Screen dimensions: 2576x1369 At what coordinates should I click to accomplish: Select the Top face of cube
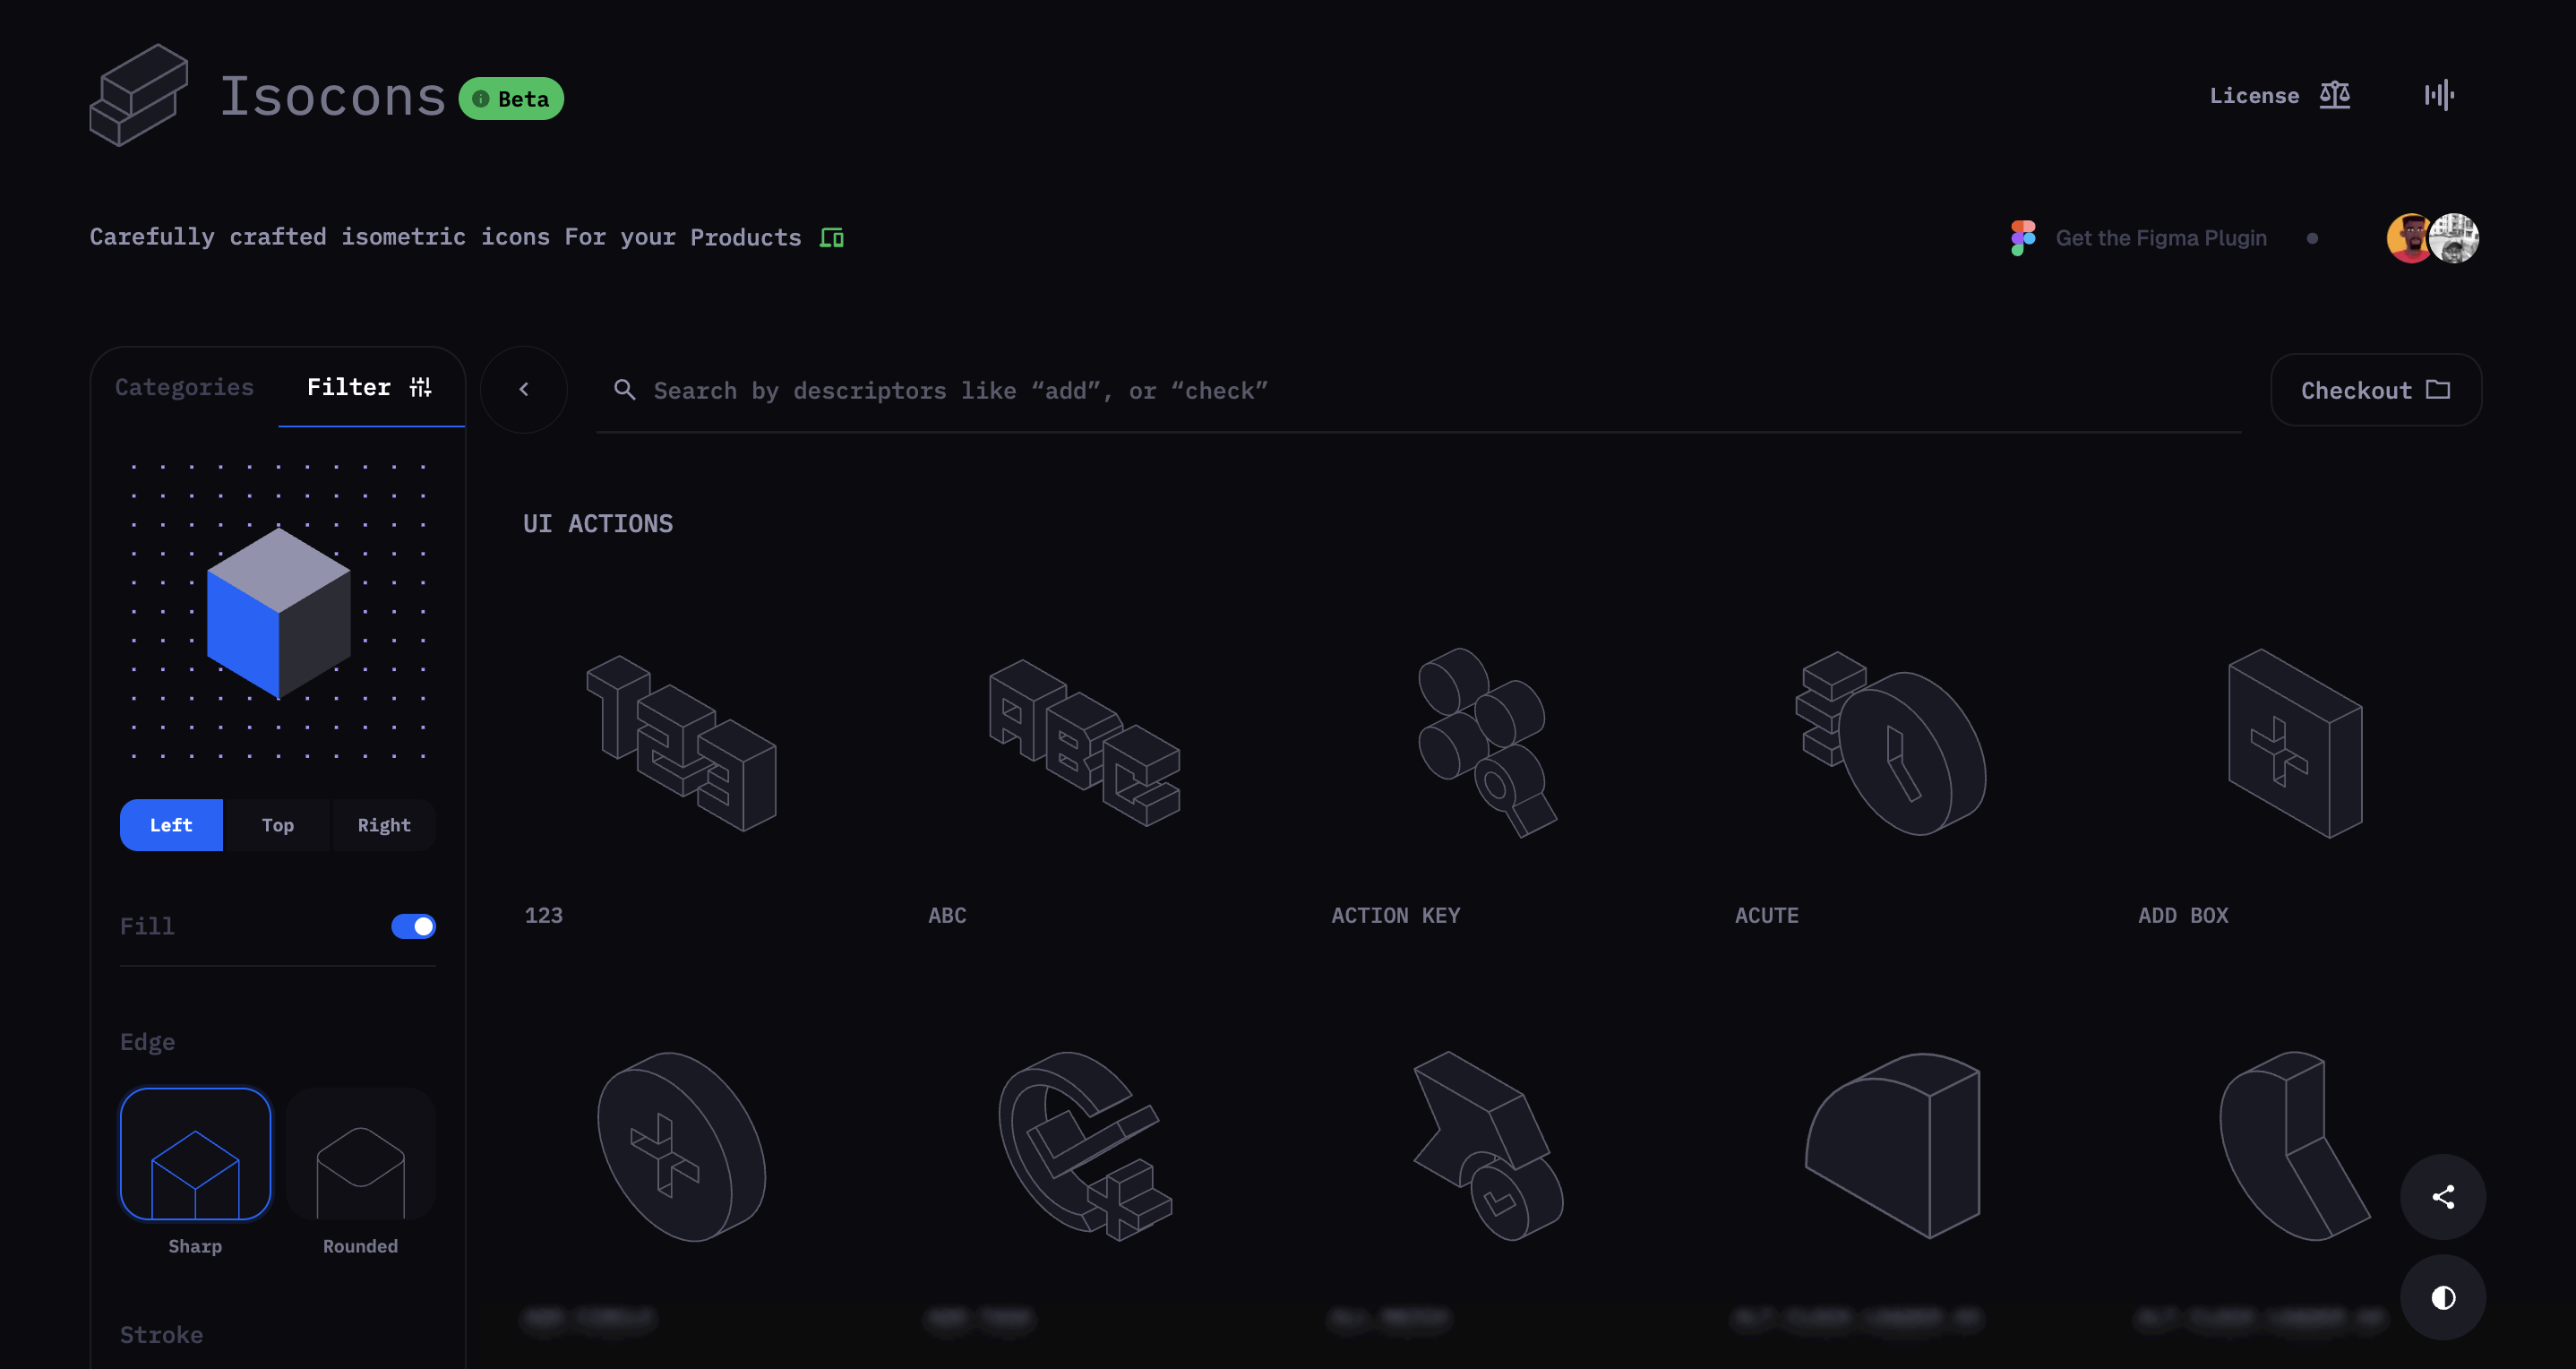(x=277, y=825)
